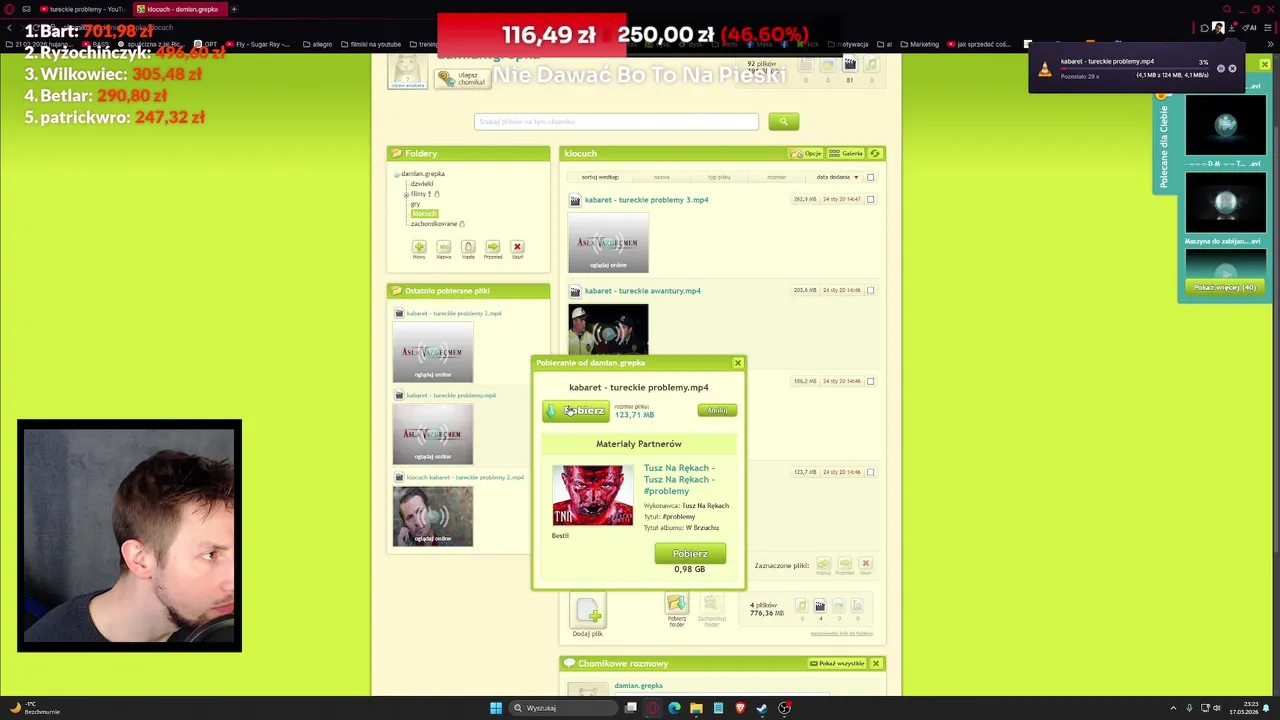Expand the filmy folder node
Screen dimensions: 1280x720
coord(406,194)
